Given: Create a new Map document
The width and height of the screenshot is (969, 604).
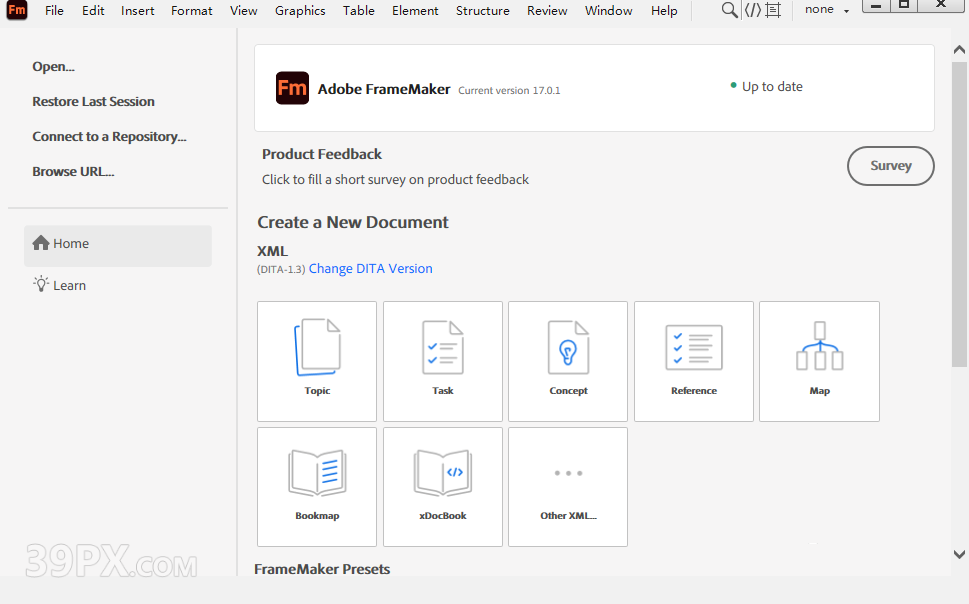Looking at the screenshot, I should click(x=819, y=361).
